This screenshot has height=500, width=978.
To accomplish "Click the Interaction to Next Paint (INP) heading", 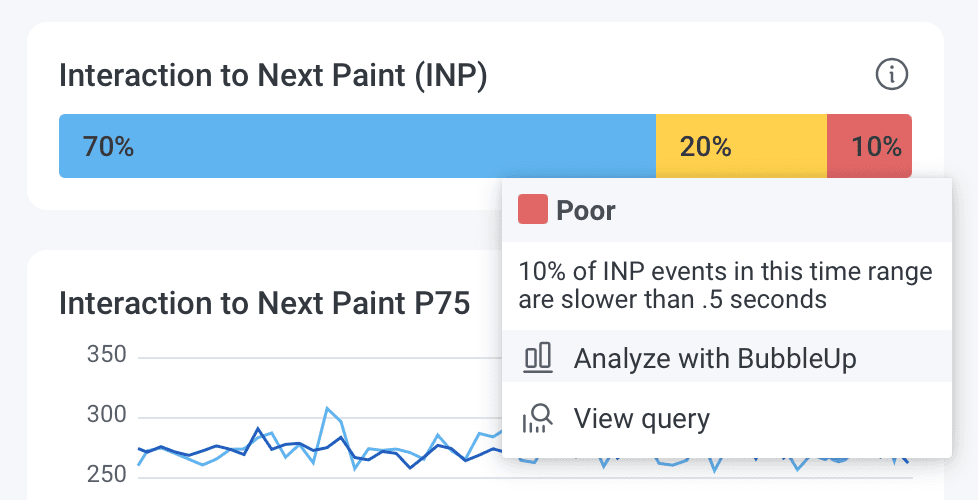I will click(273, 76).
